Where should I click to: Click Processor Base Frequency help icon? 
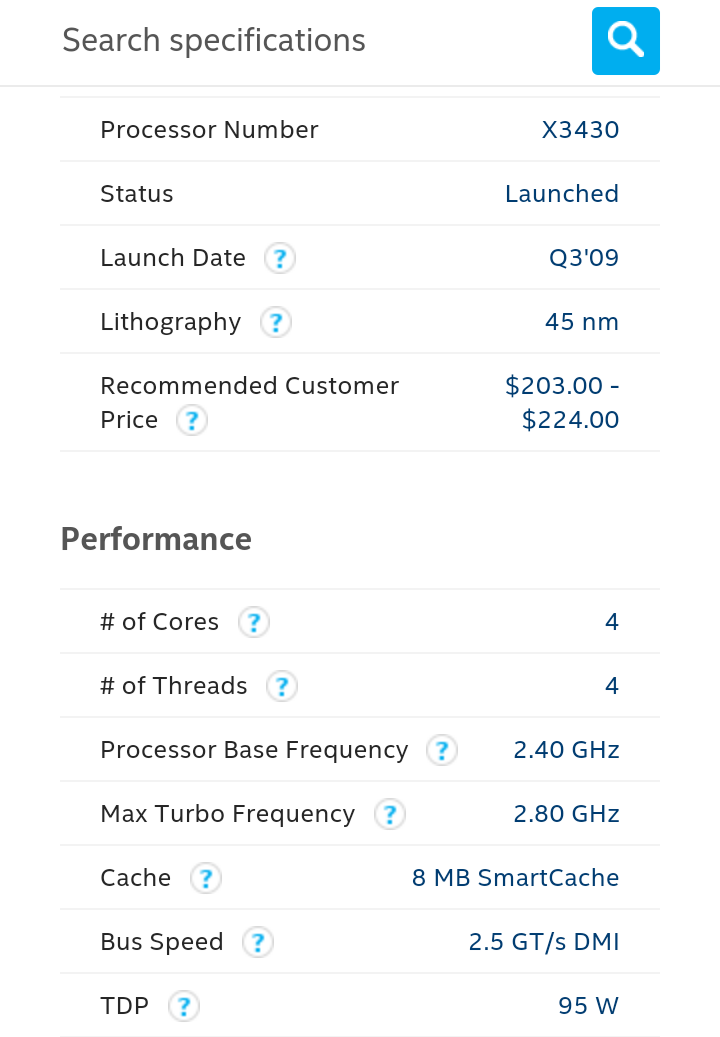point(441,751)
